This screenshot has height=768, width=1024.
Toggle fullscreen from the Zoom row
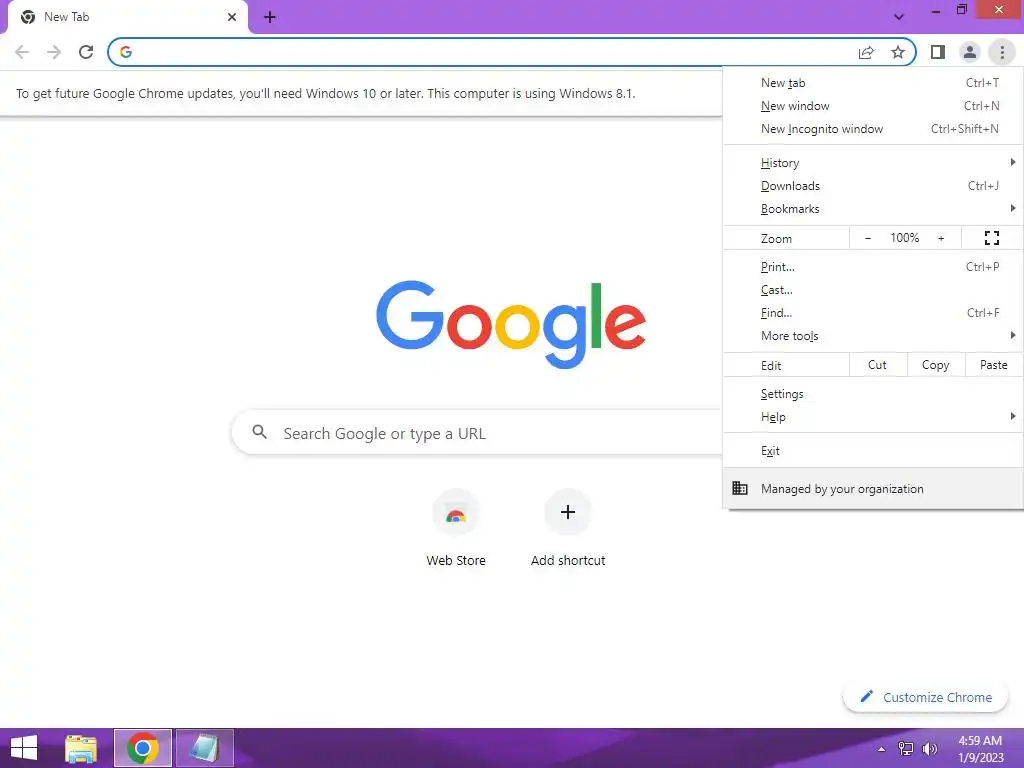click(x=991, y=238)
